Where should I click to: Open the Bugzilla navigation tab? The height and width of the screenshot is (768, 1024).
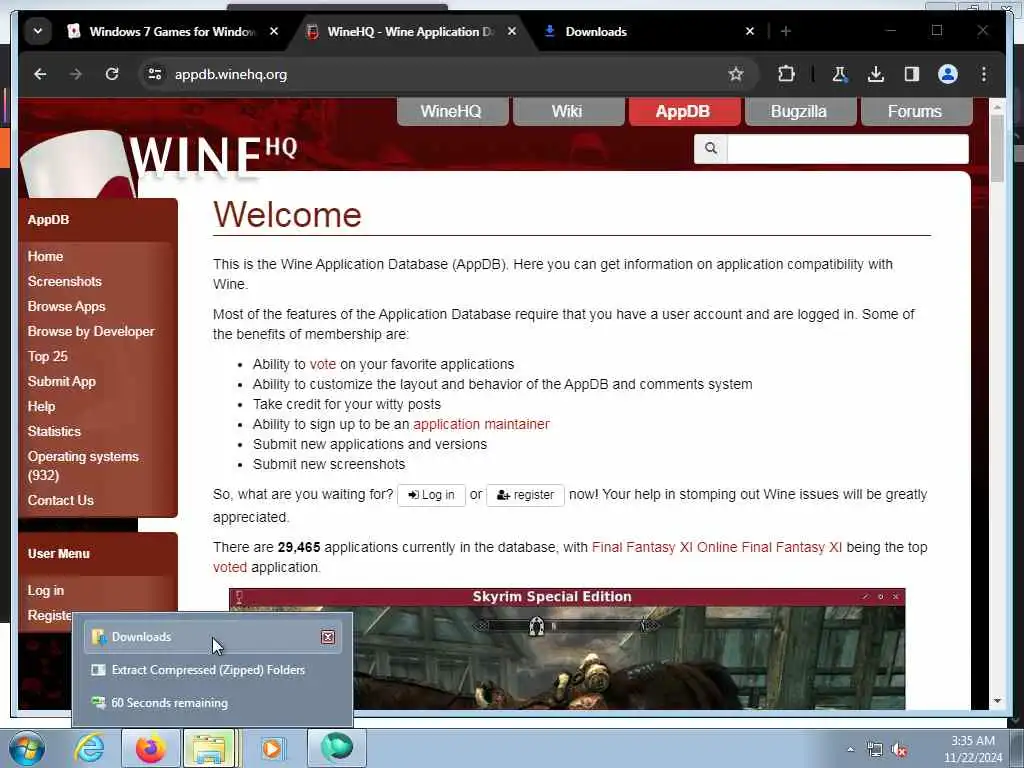(x=799, y=112)
